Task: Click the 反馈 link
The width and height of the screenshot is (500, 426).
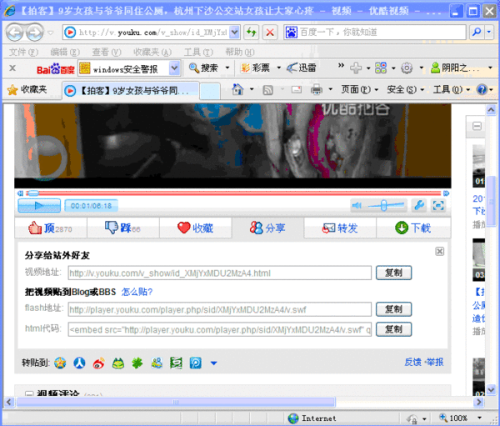Action: 413,362
